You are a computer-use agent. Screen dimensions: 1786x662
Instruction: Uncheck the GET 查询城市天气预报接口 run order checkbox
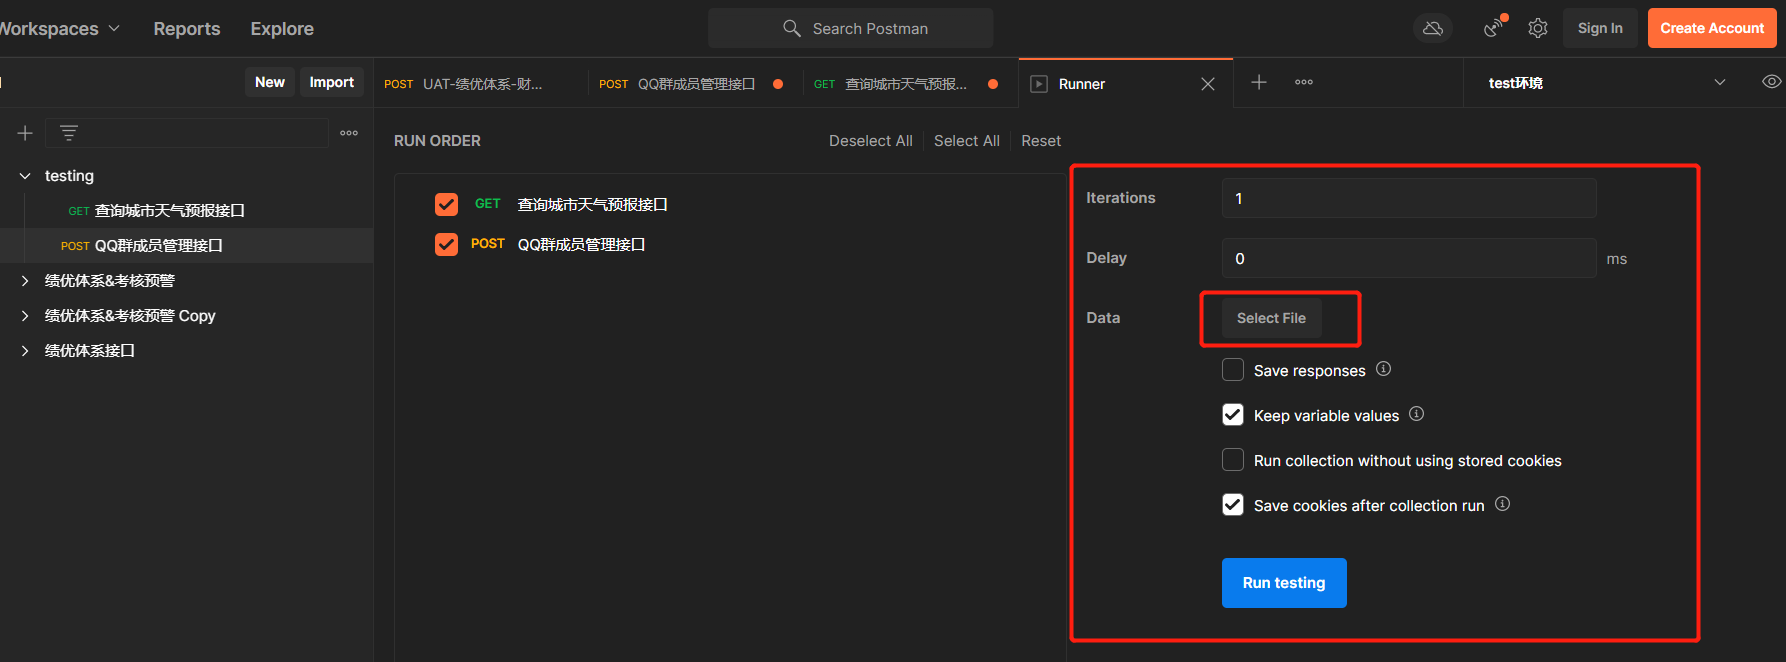446,204
